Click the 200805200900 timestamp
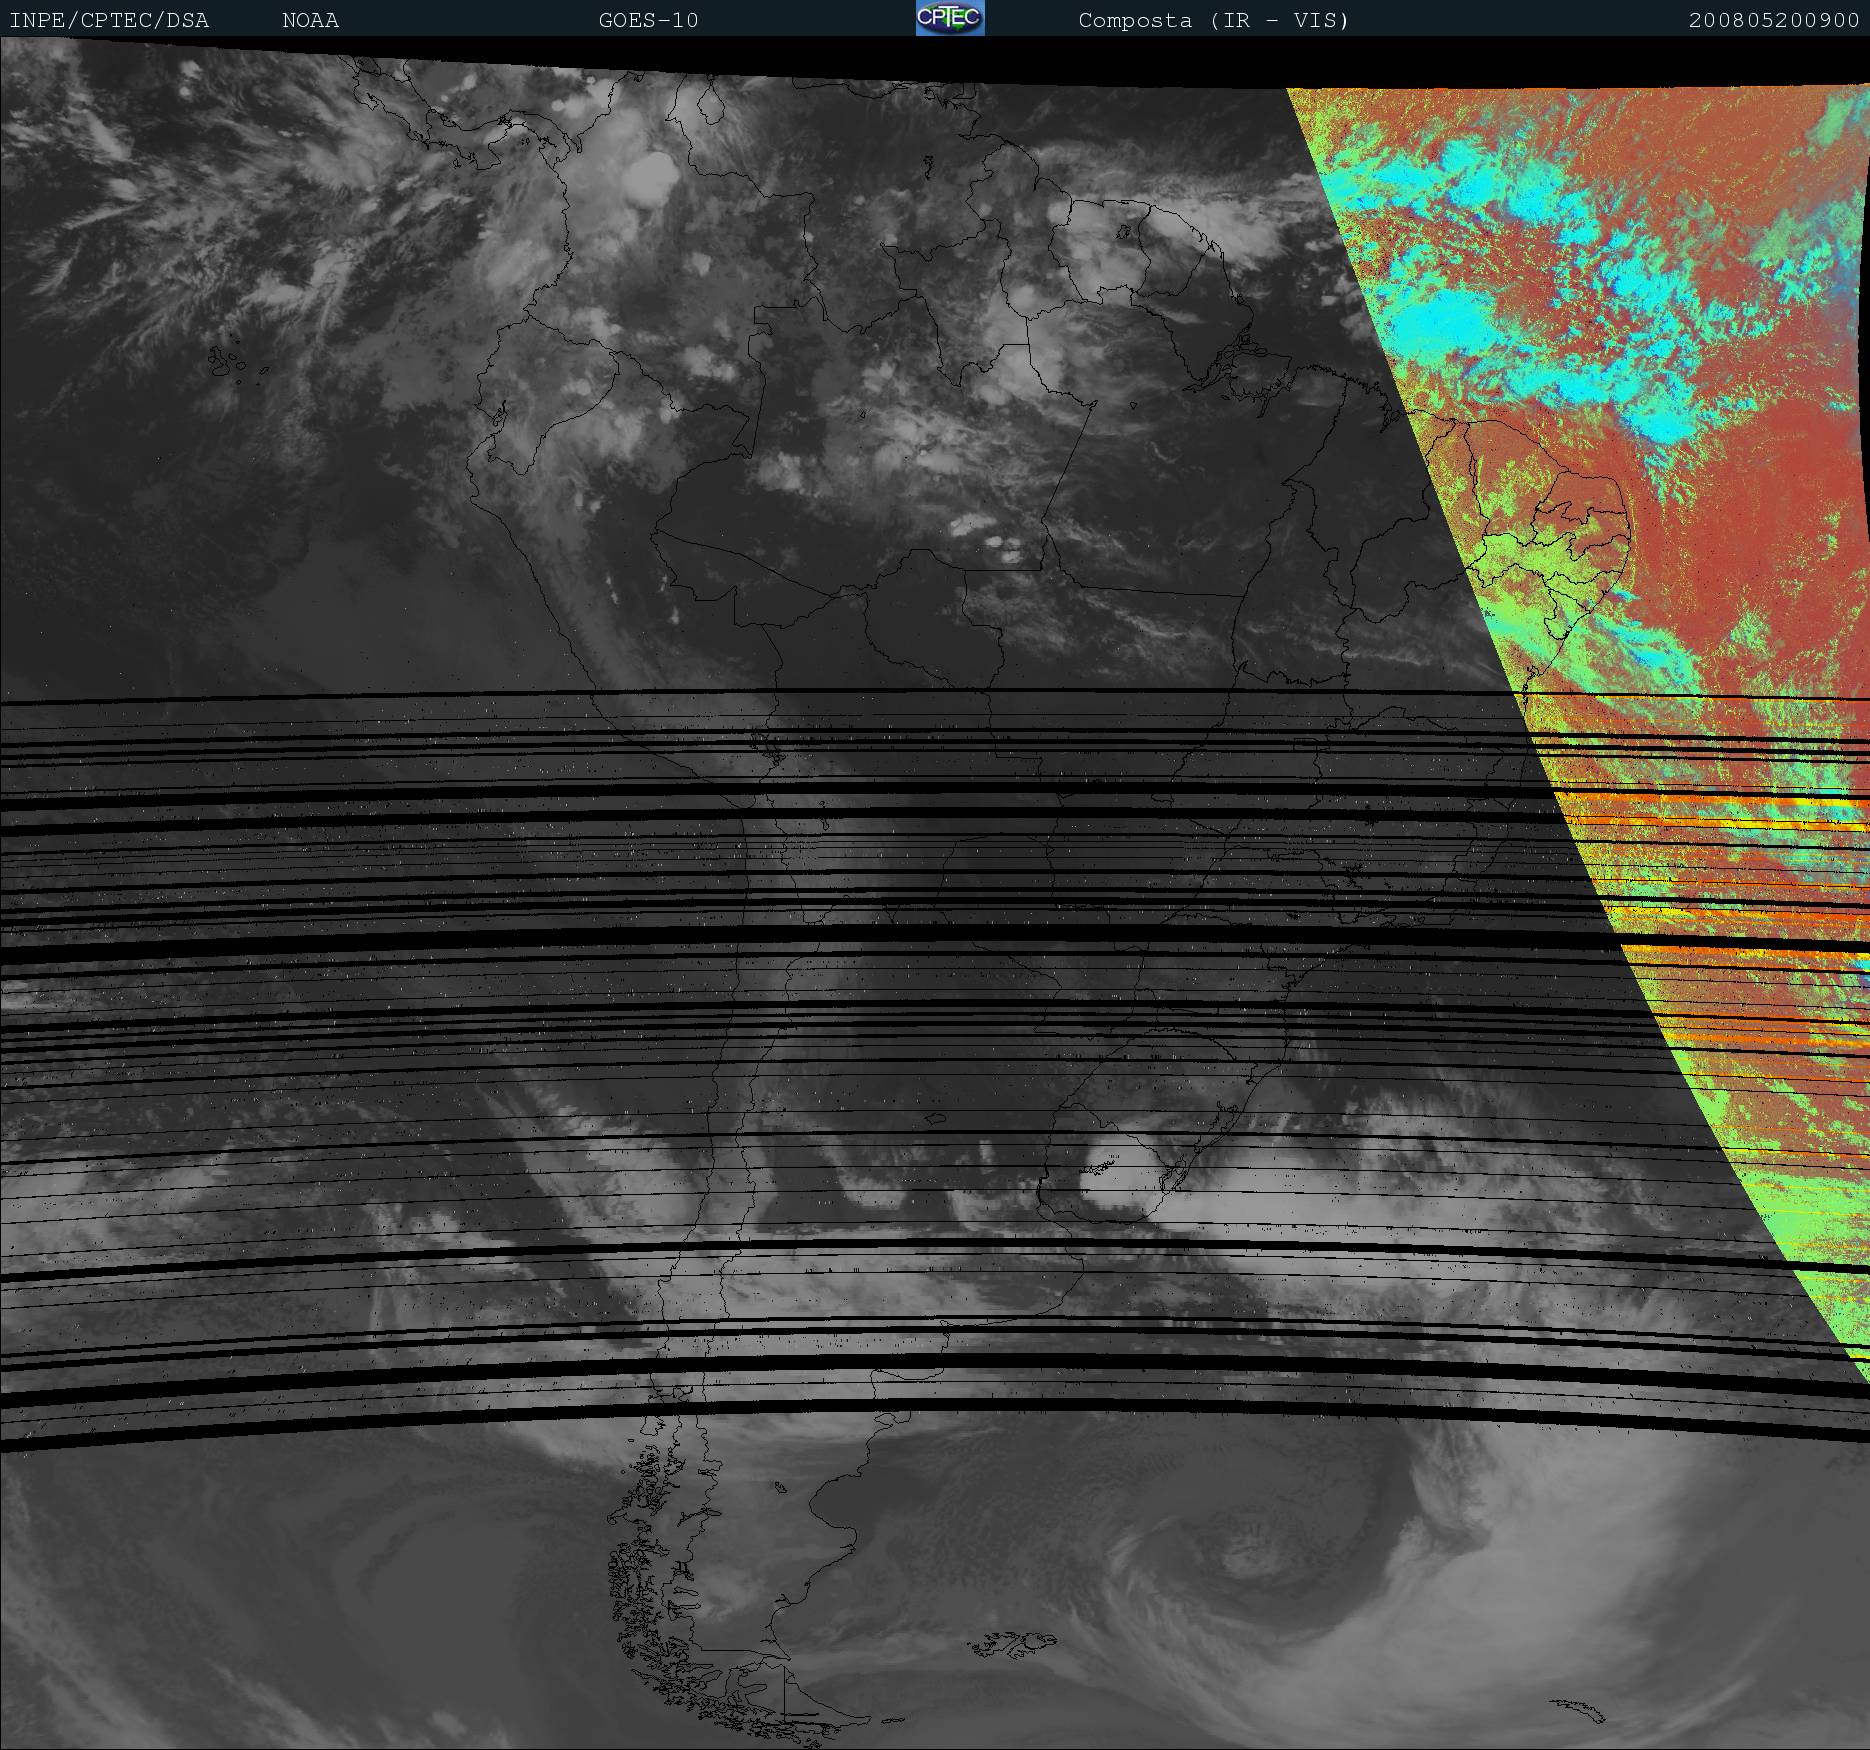1870x1750 pixels. [x=1773, y=20]
